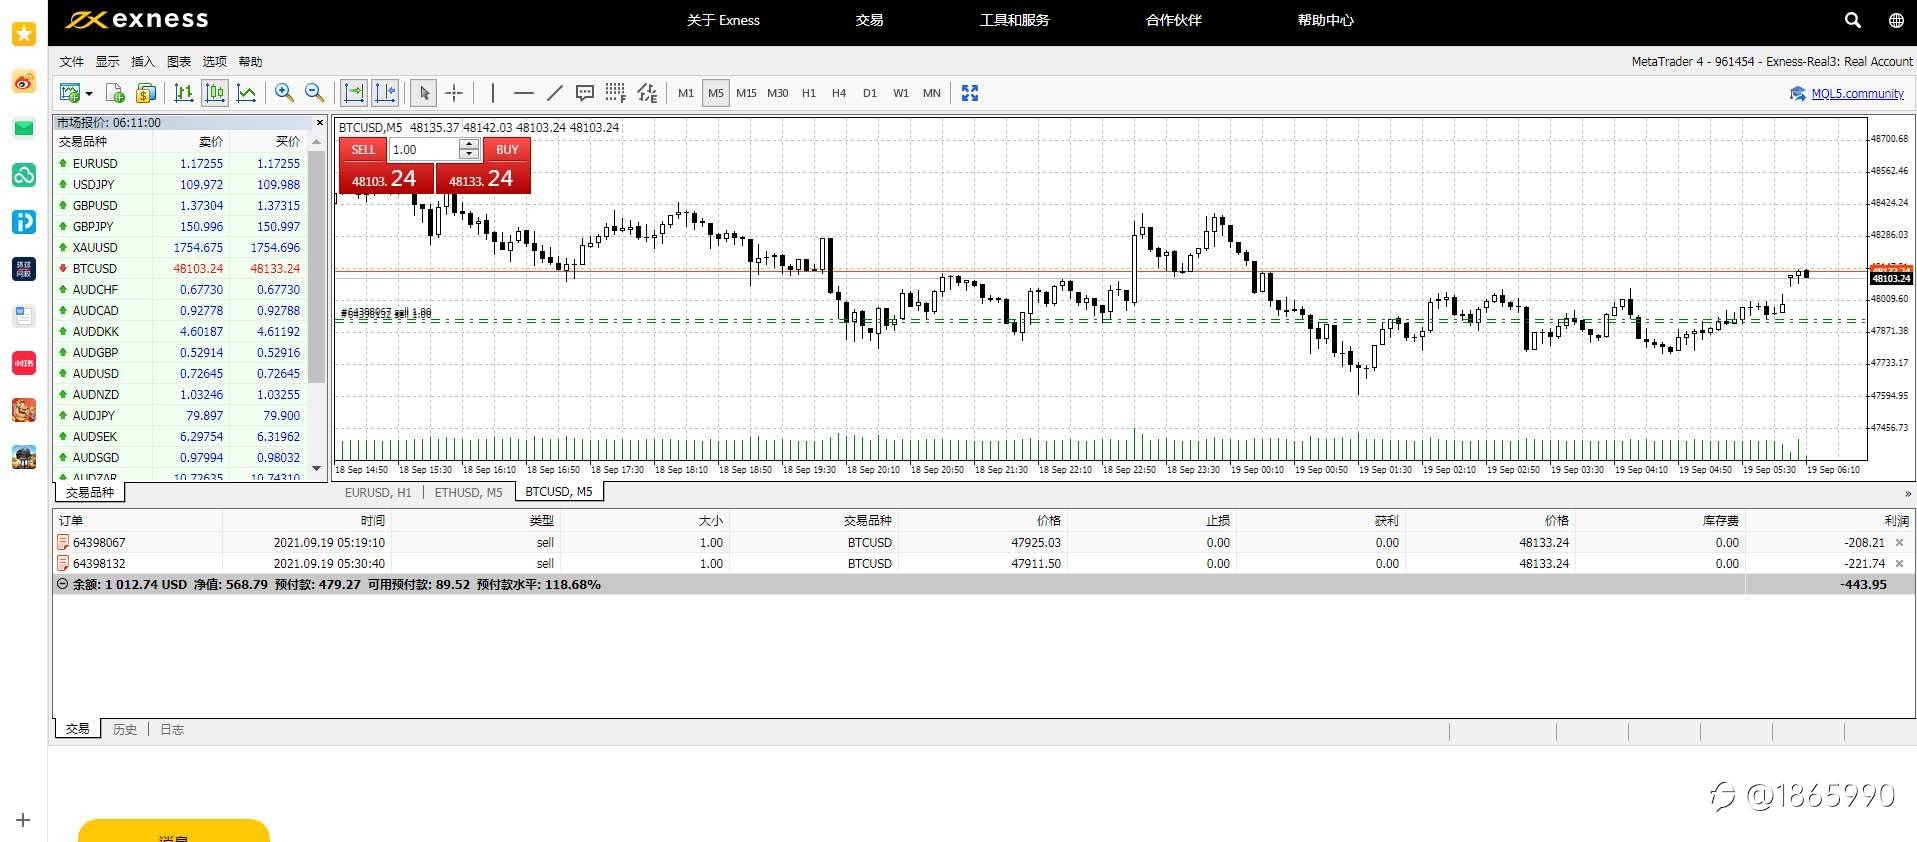Open the 文件 menu
Viewport: 1917px width, 842px height.
point(72,62)
